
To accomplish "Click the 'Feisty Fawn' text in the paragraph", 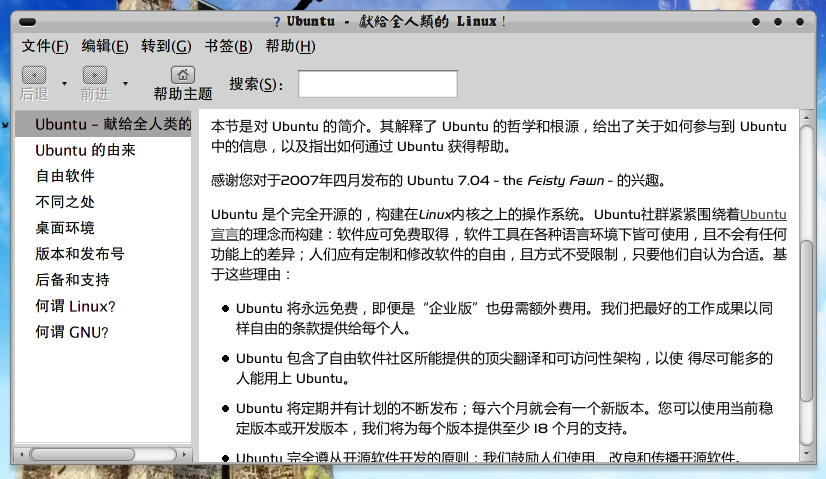I will 565,181.
